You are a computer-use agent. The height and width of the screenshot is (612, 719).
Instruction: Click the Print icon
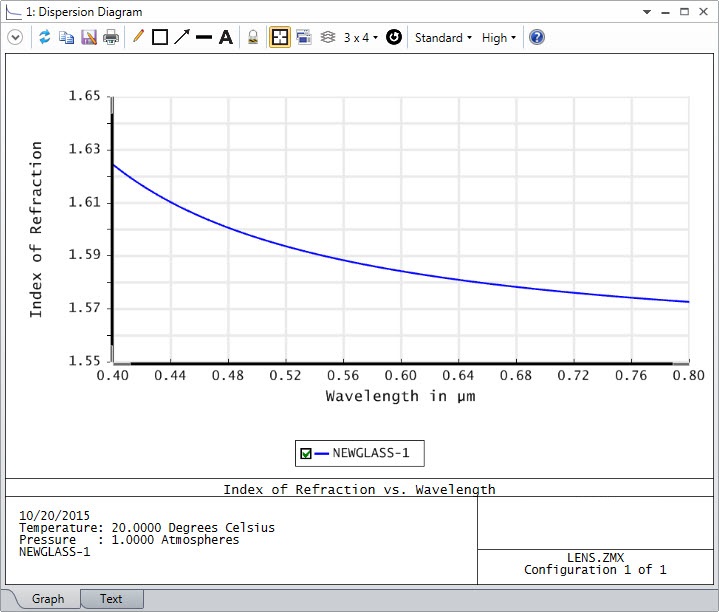[x=111, y=37]
